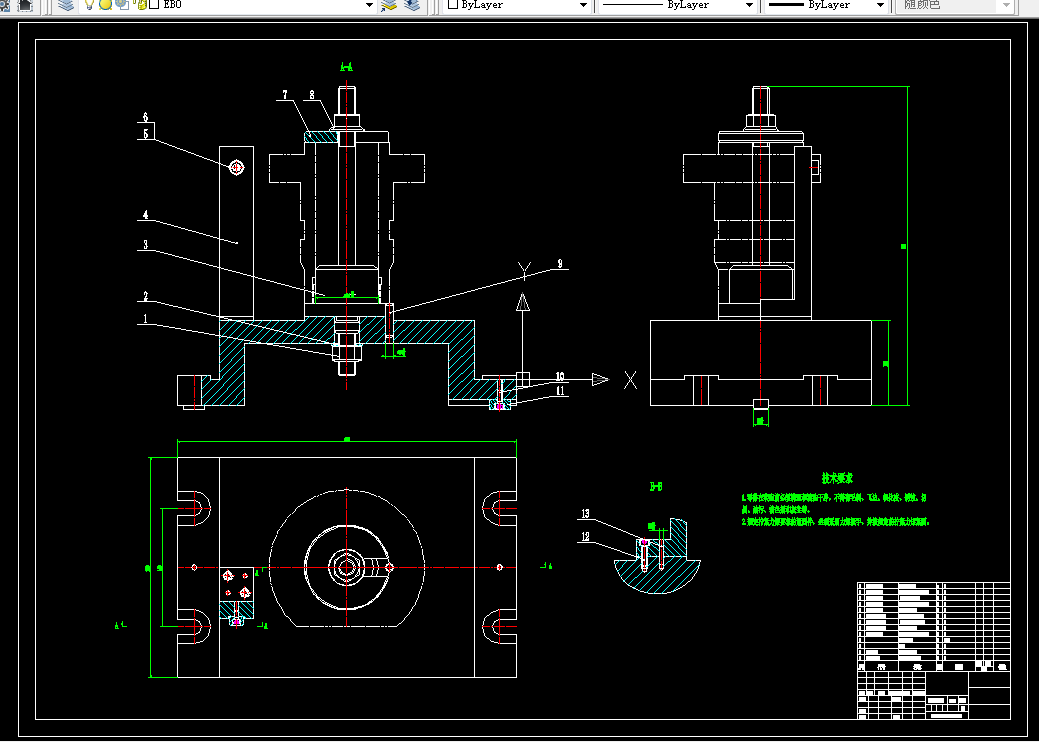Open the Layer Properties Manager
The width and height of the screenshot is (1039, 742).
(x=65, y=5)
